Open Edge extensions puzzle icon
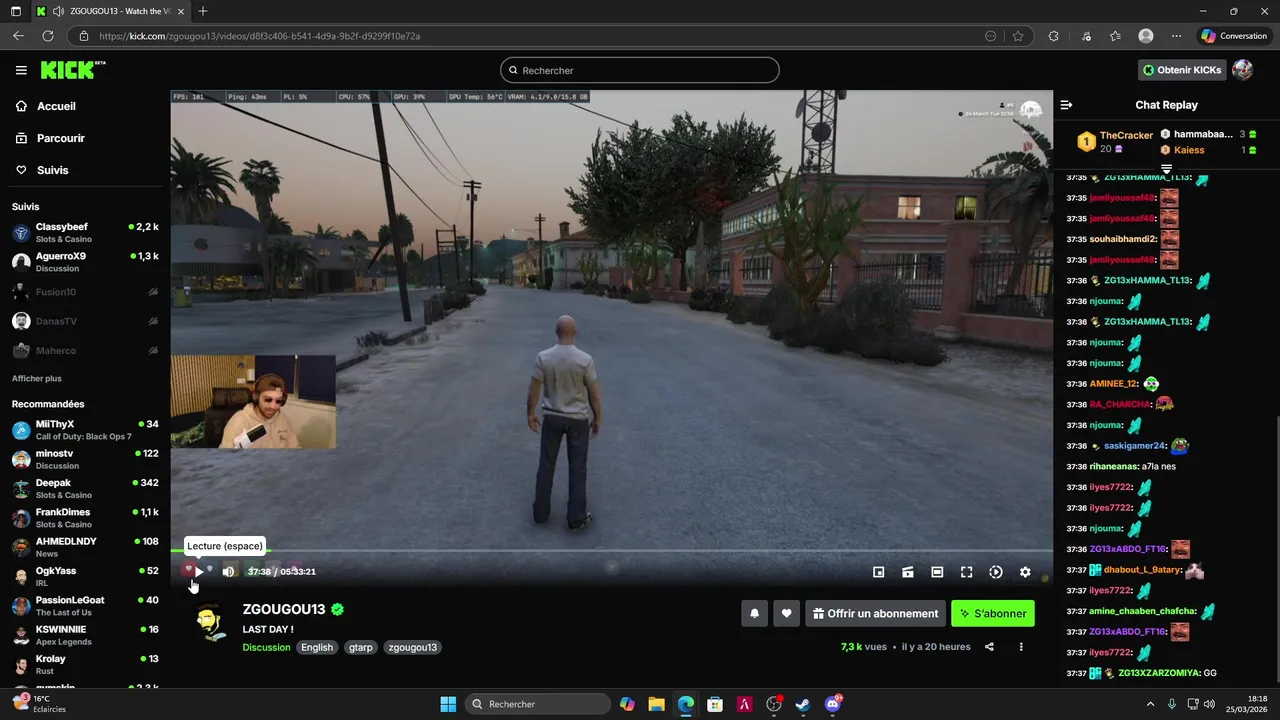Image resolution: width=1280 pixels, height=720 pixels. click(1053, 36)
